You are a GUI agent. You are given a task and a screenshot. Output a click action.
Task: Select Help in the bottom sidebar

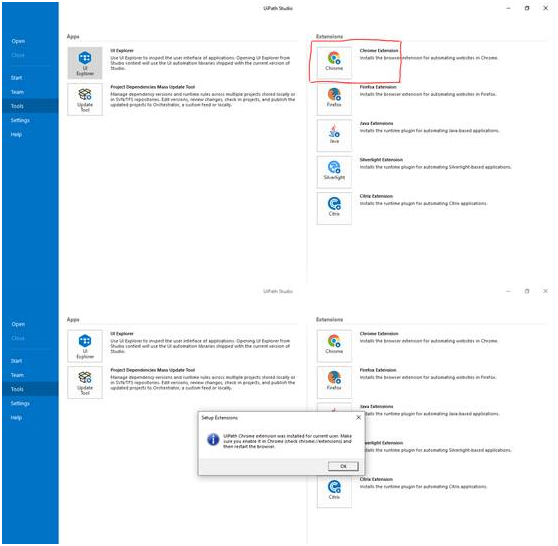16,418
